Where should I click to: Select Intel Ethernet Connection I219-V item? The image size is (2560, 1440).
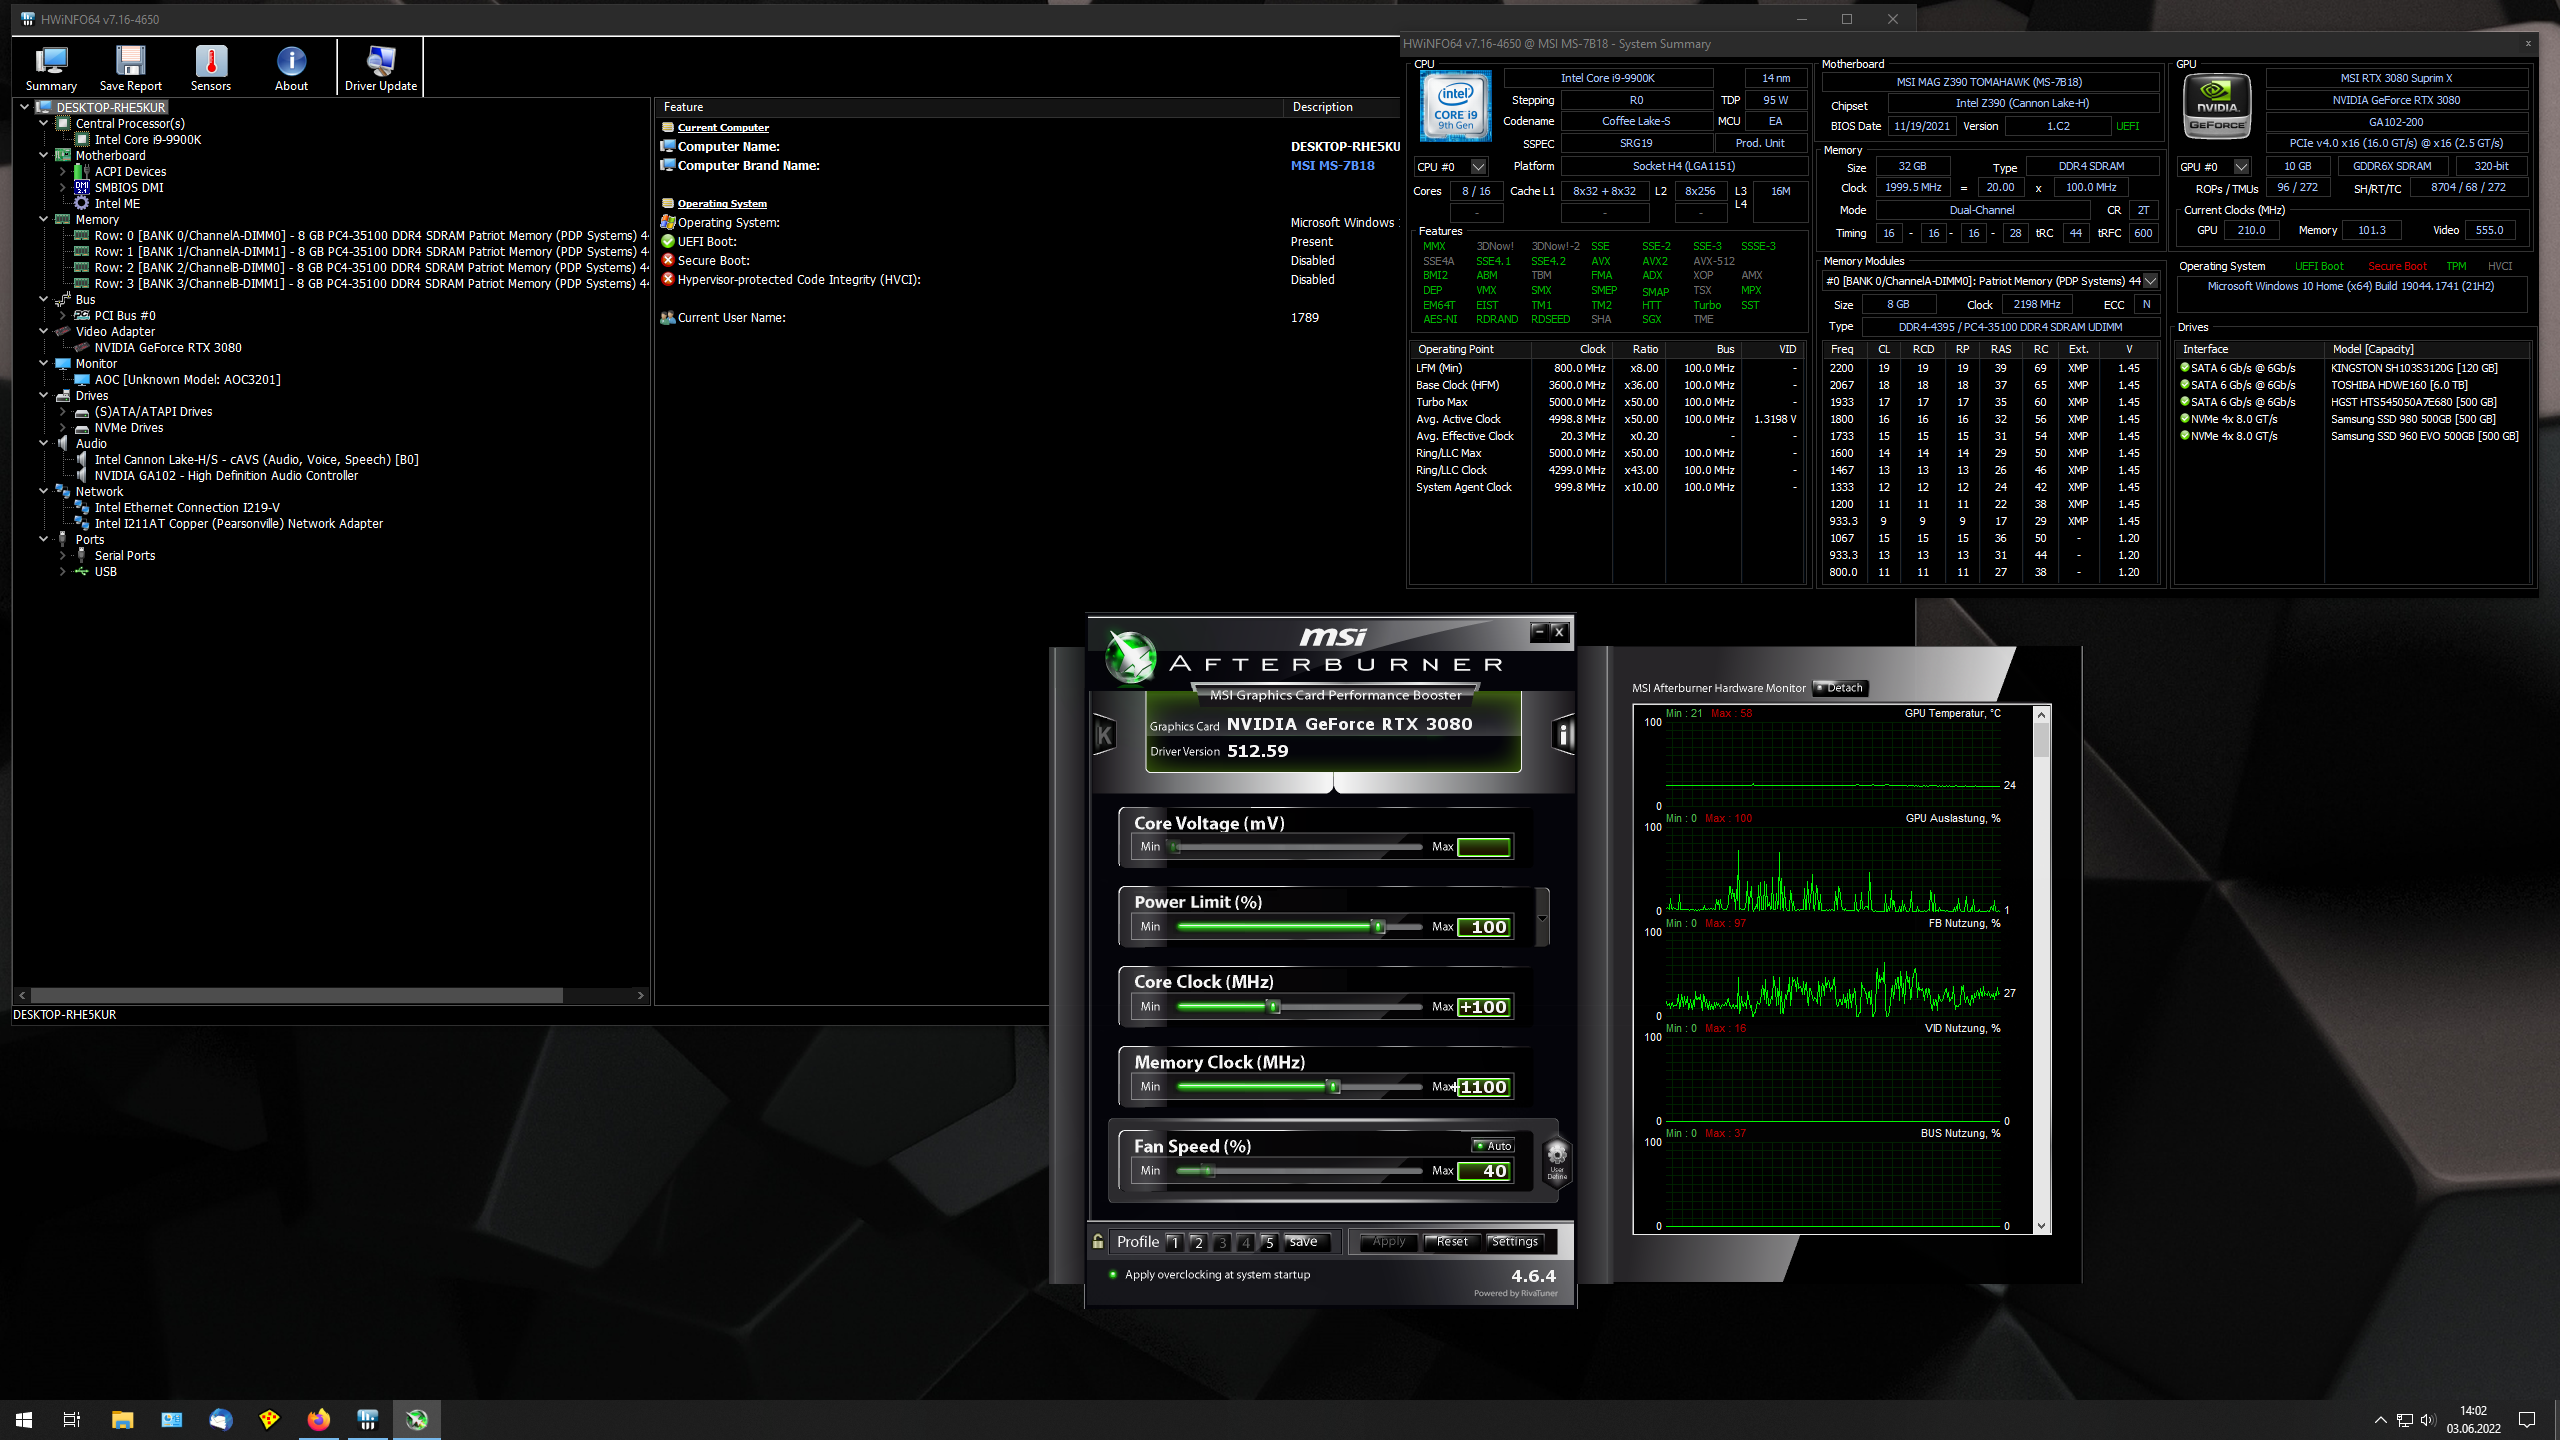pos(187,507)
